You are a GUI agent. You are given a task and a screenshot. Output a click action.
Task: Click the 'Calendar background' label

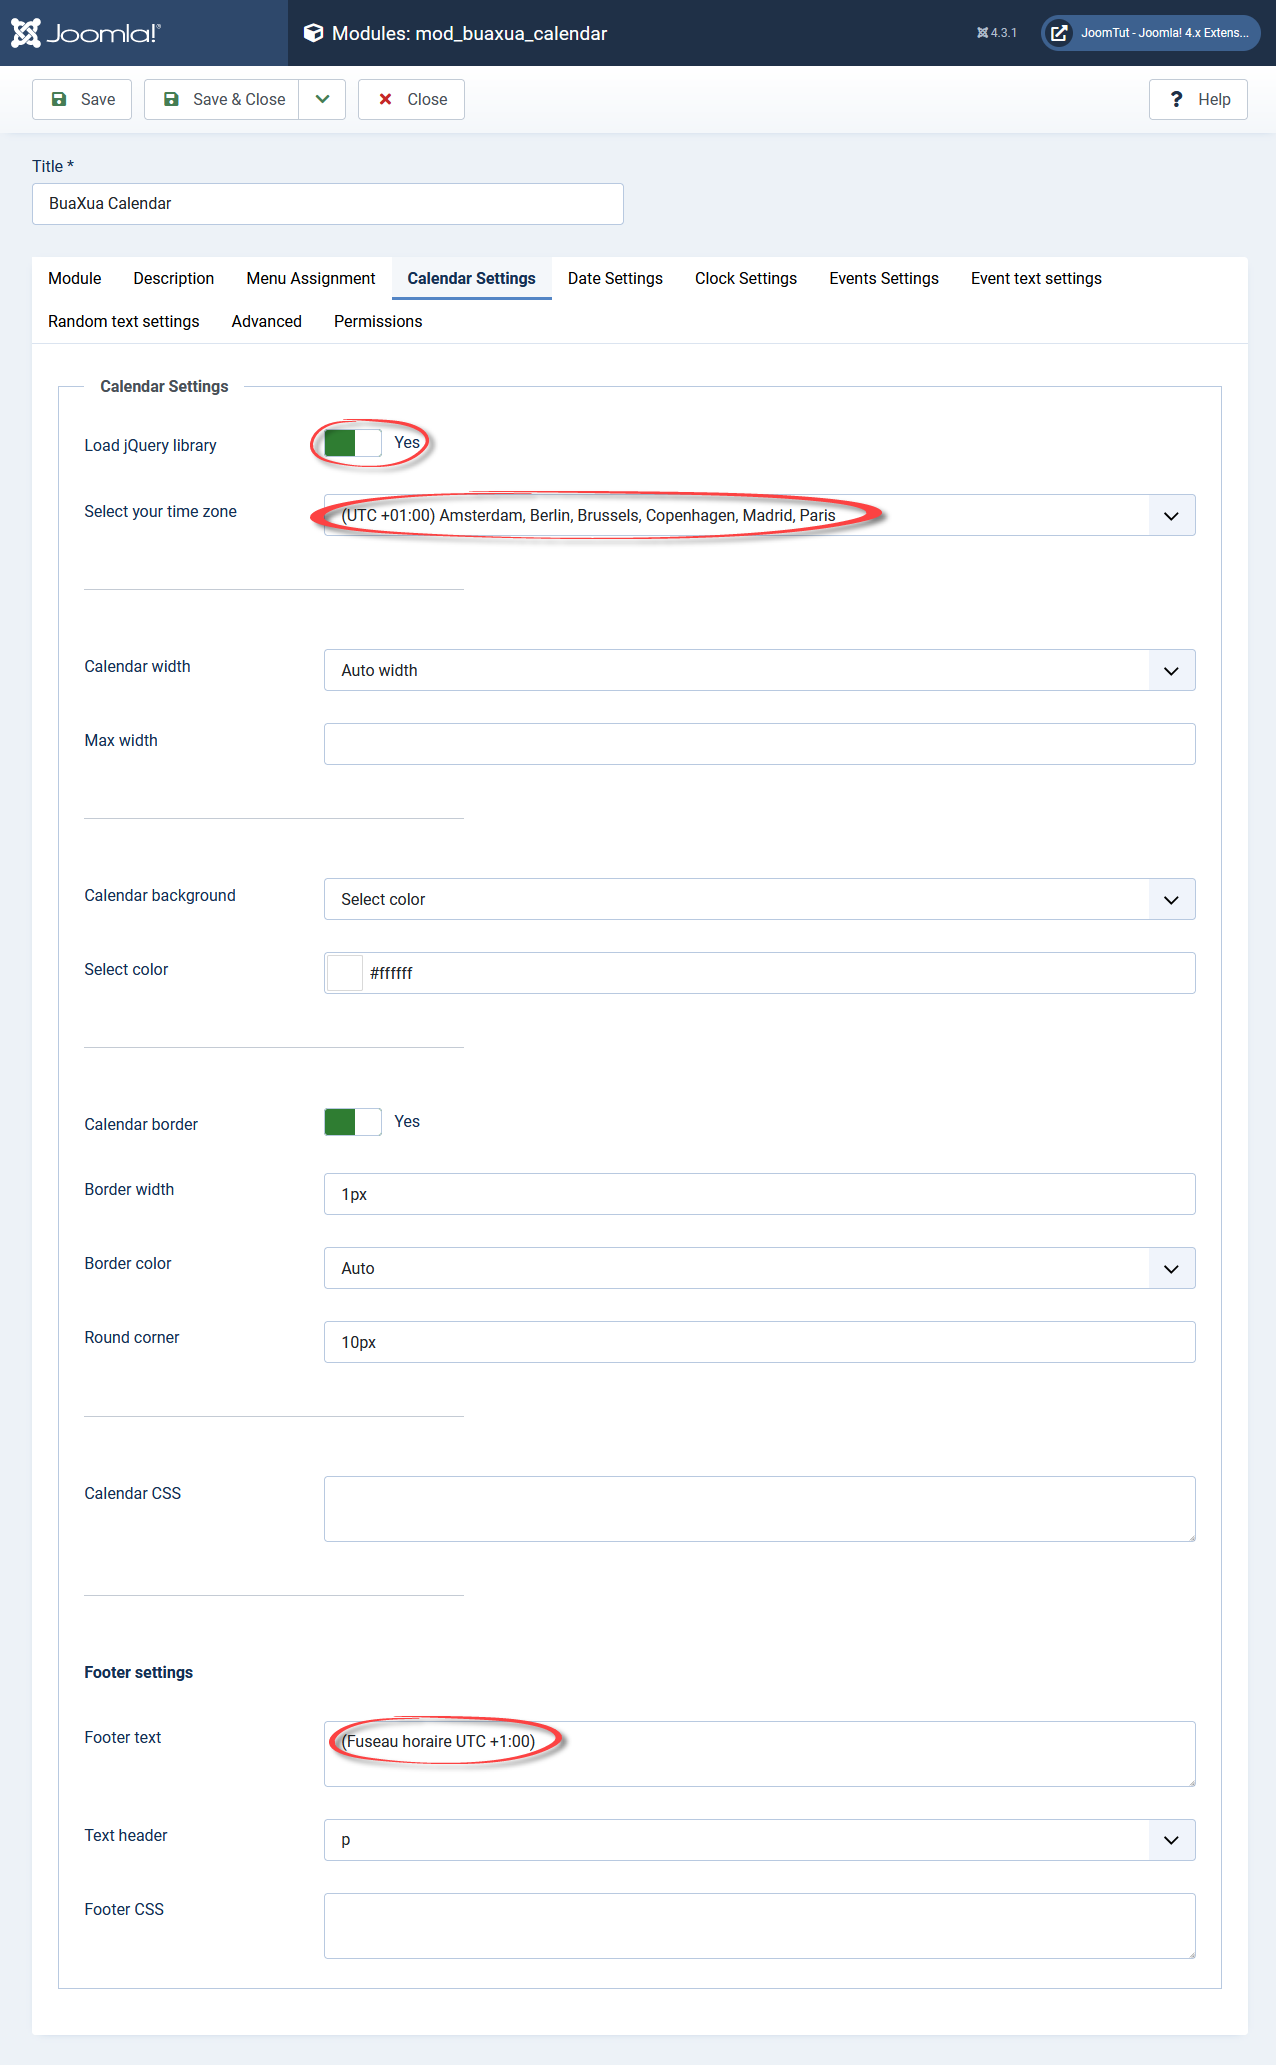pyautogui.click(x=160, y=895)
